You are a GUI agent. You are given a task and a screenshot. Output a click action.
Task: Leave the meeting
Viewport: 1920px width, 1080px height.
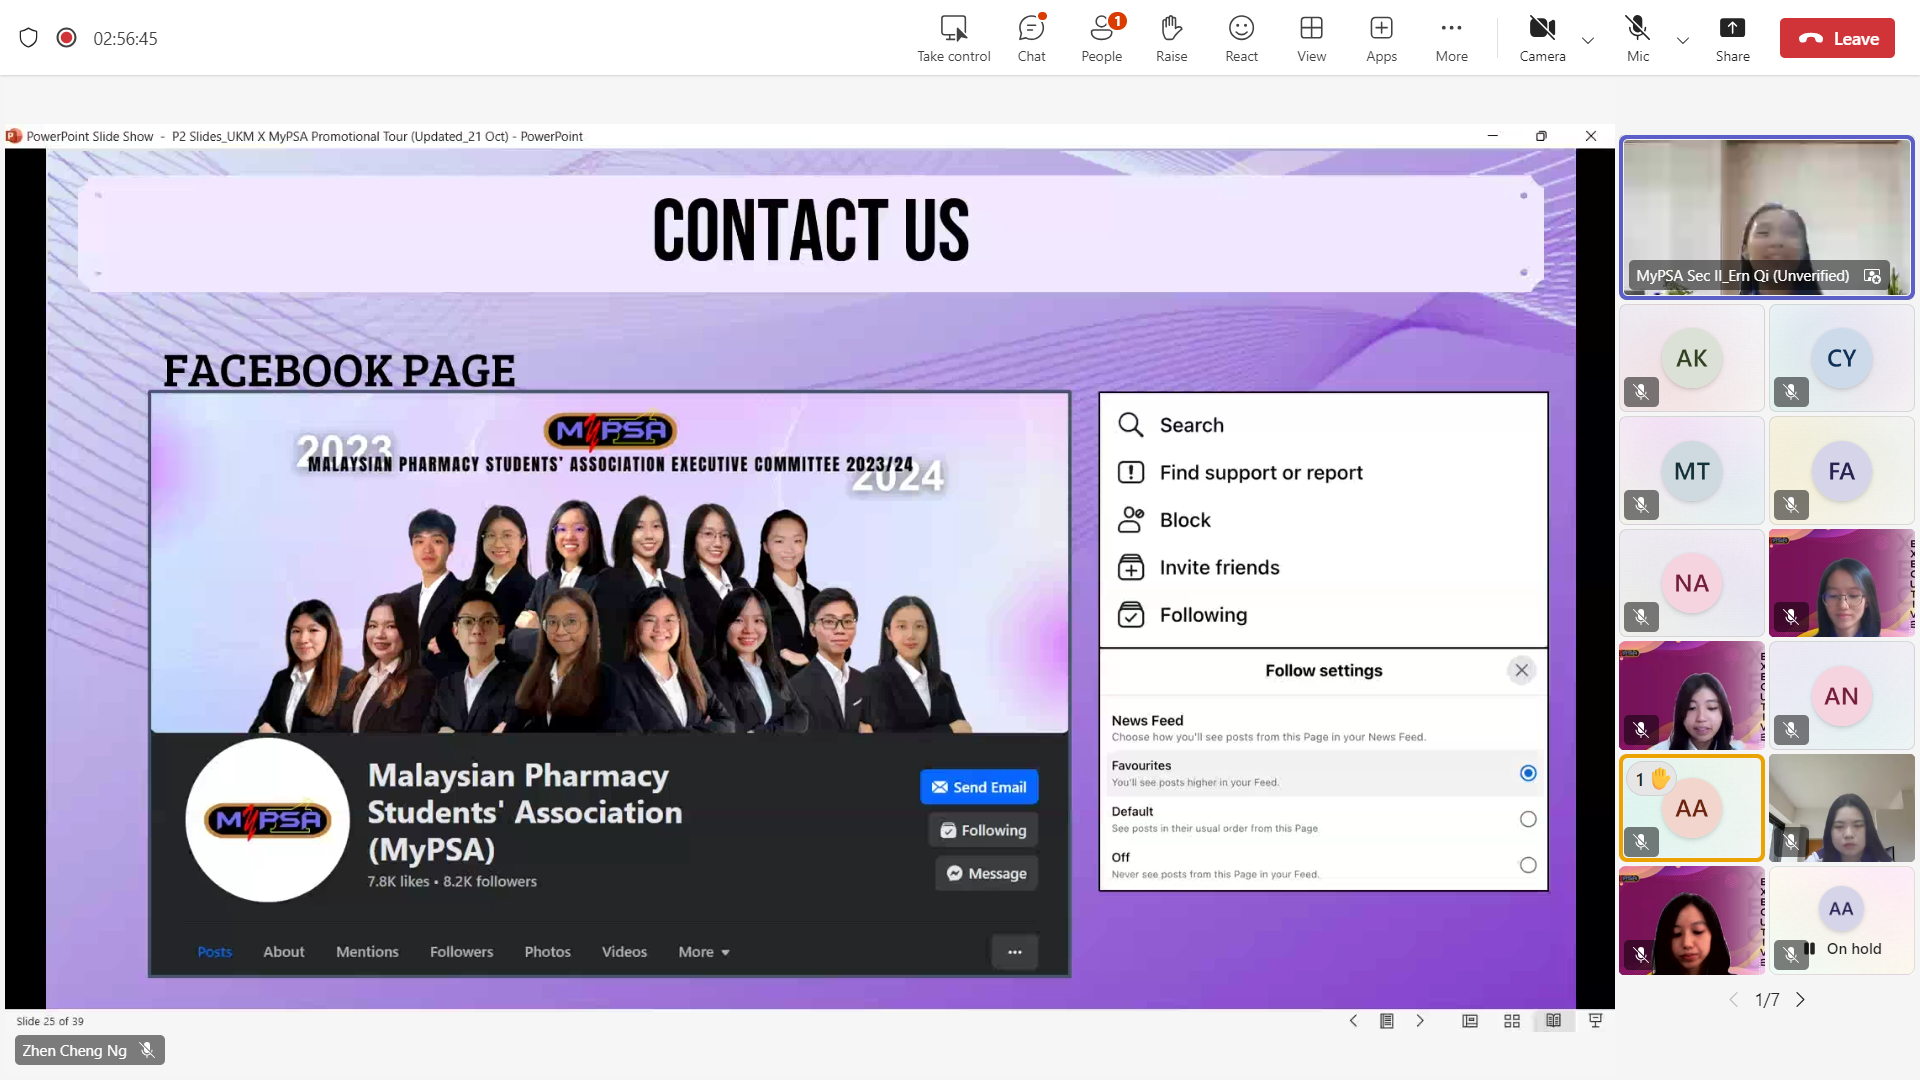coord(1836,38)
